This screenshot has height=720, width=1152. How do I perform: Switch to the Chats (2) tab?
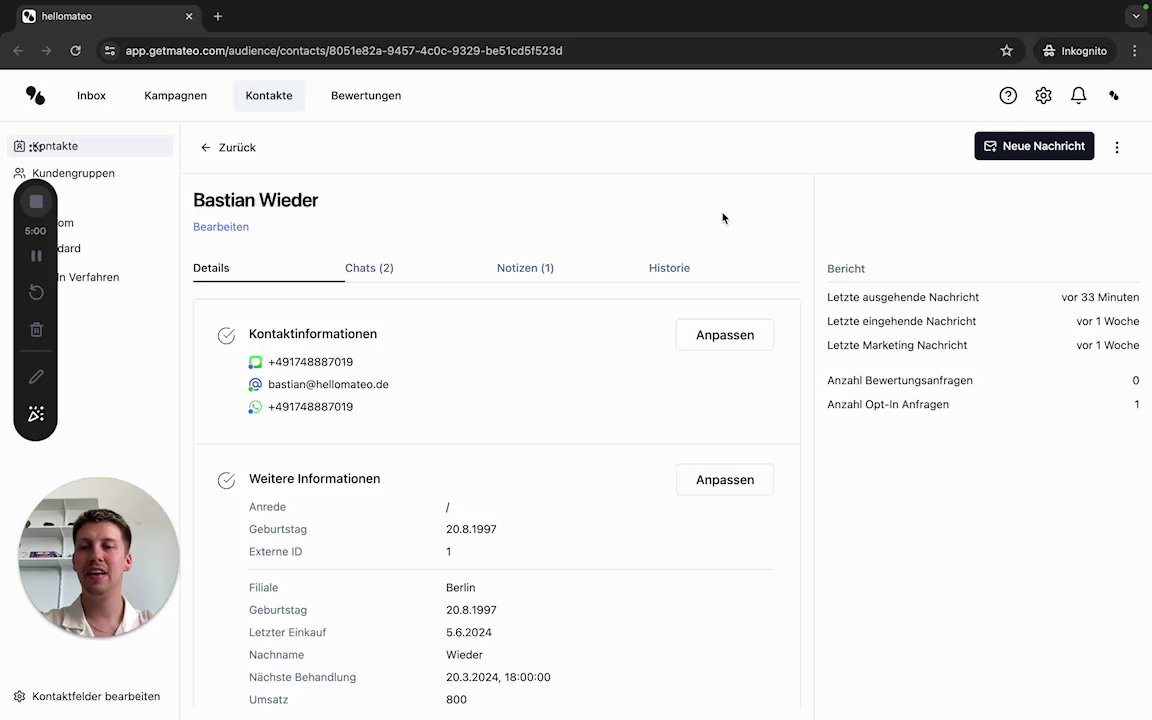pos(369,268)
